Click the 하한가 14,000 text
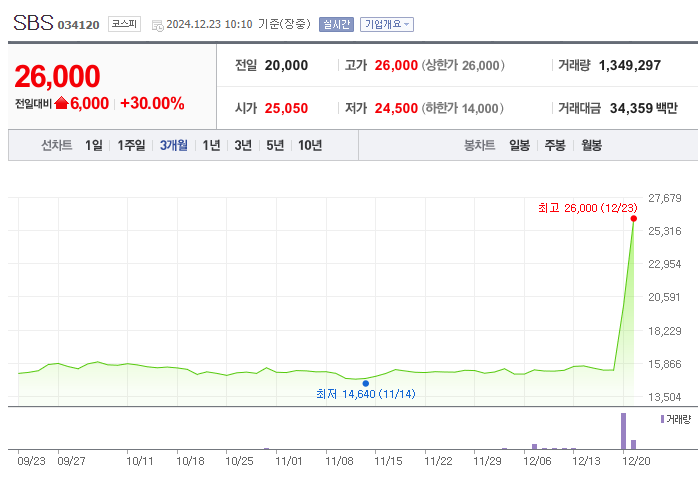 click(463, 108)
